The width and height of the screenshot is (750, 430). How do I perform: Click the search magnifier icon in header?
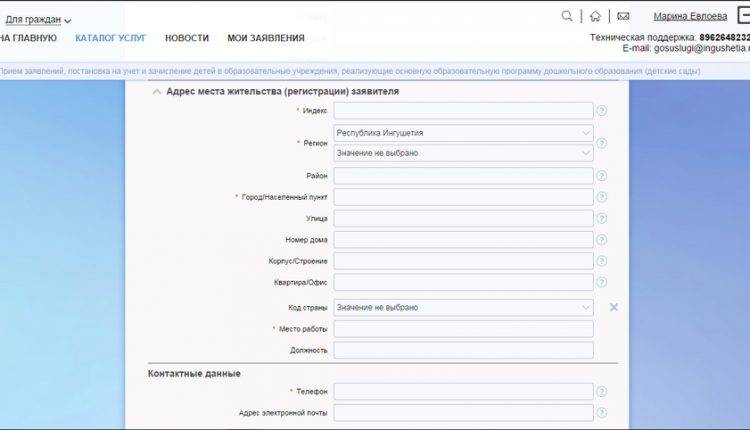click(567, 16)
